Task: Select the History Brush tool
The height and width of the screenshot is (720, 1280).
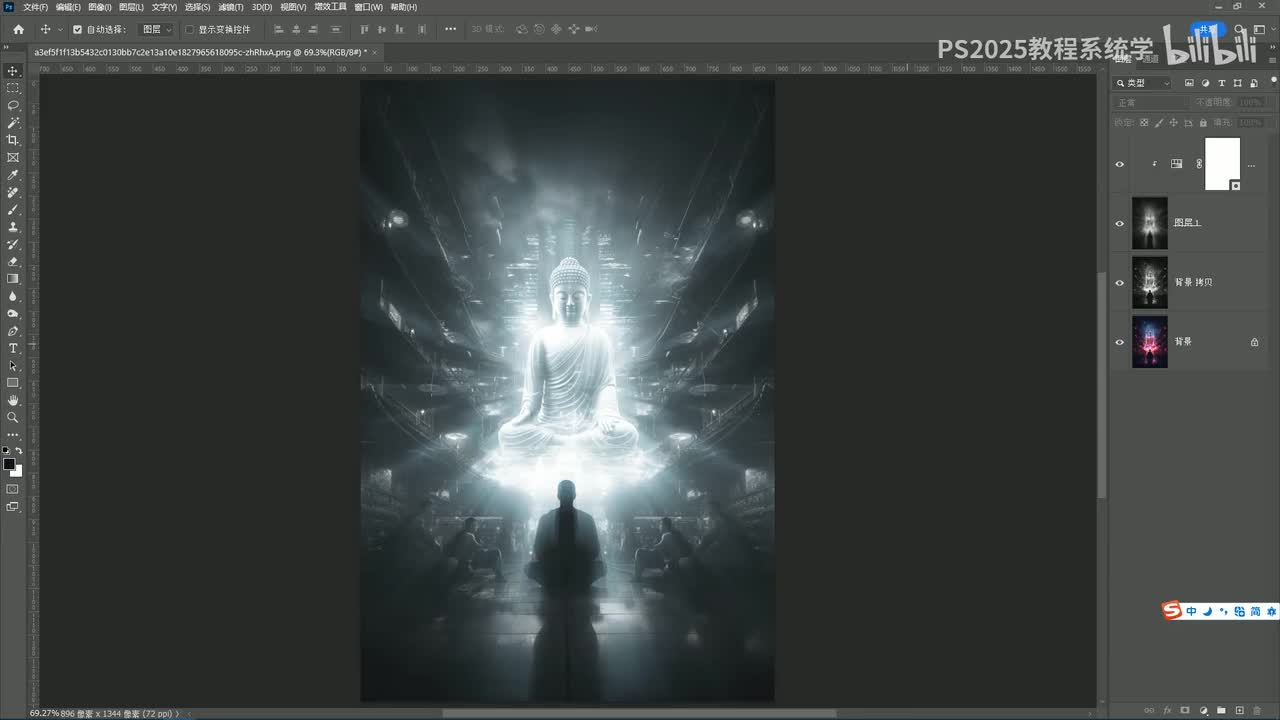Action: (x=13, y=244)
